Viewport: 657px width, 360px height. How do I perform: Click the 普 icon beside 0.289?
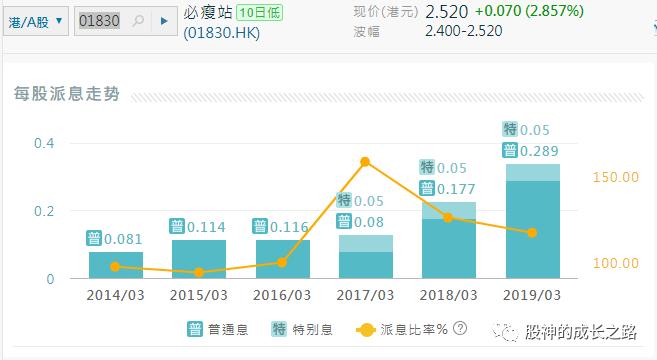[x=510, y=150]
